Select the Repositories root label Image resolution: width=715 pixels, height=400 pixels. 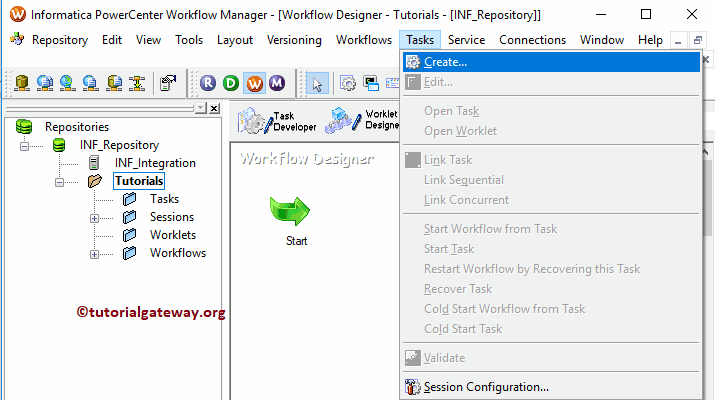click(77, 127)
